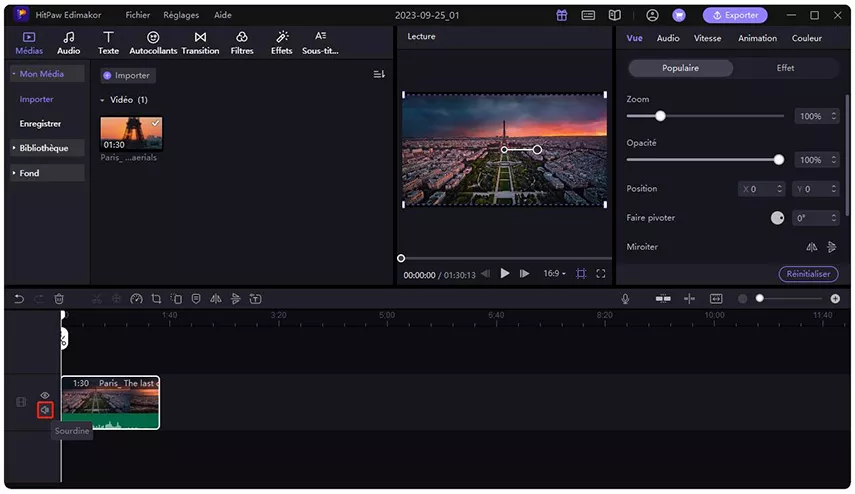This screenshot has width=855, height=494.
Task: Open the Sous-titres subtitles panel
Action: pos(320,43)
